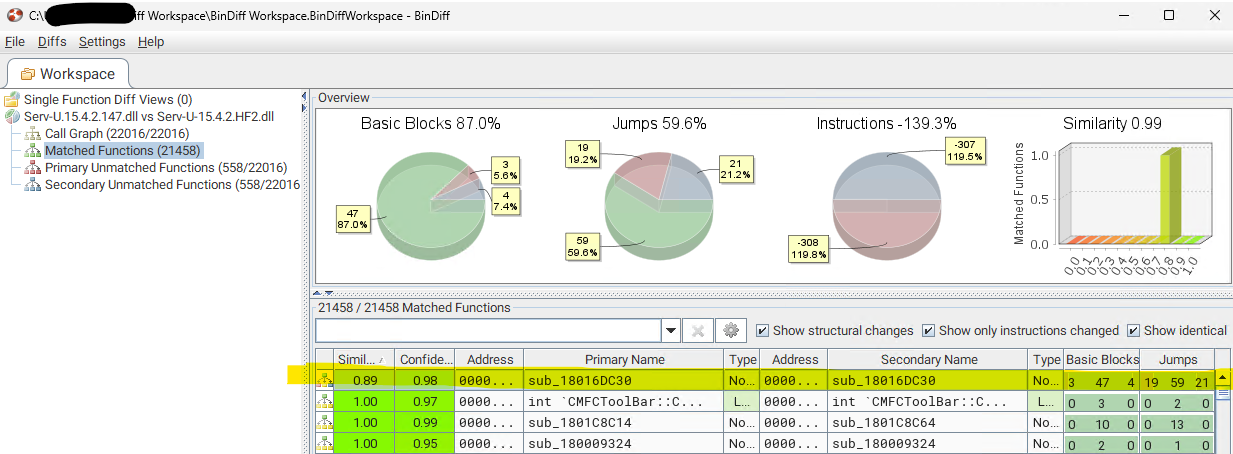Viewport: 1233px width, 454px height.
Task: Click the row icon for sub_18016DC30
Action: [x=325, y=380]
